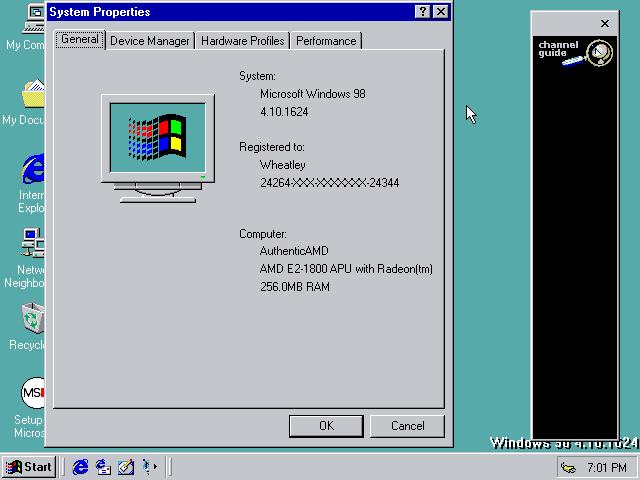Click the 'Registered to:' label
The width and height of the screenshot is (640, 480).
pos(272,147)
